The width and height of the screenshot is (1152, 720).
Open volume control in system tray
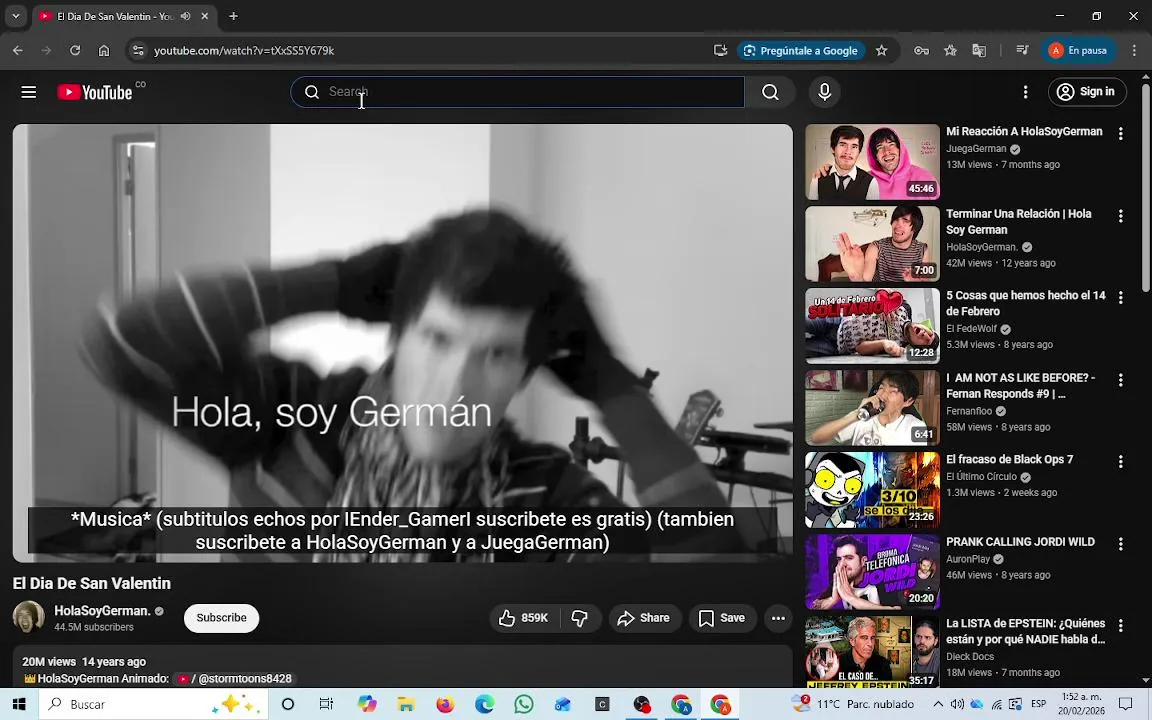(957, 704)
